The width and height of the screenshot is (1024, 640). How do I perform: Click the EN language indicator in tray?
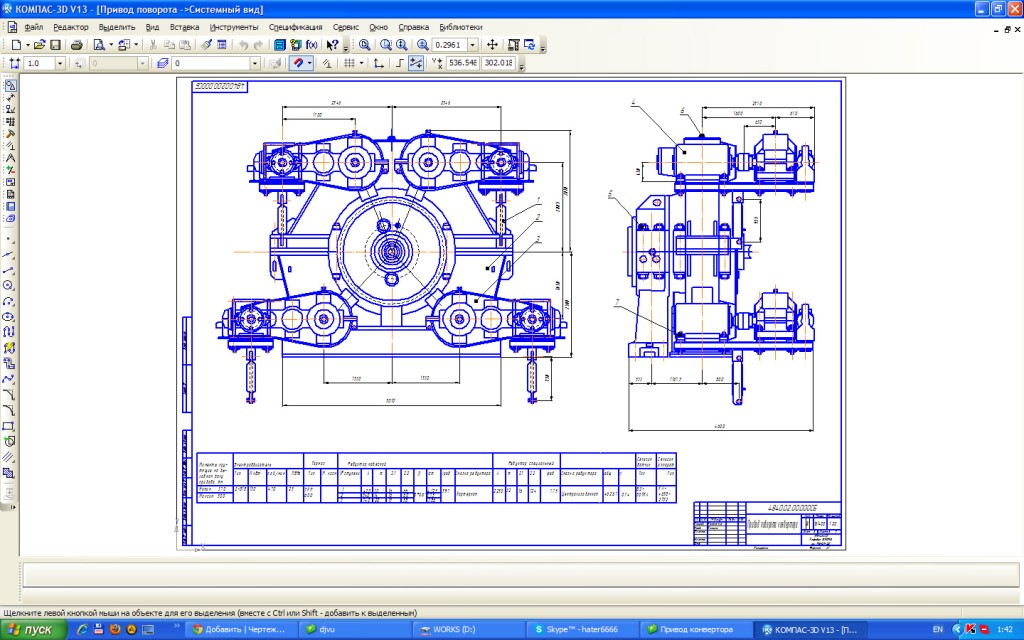pos(938,630)
